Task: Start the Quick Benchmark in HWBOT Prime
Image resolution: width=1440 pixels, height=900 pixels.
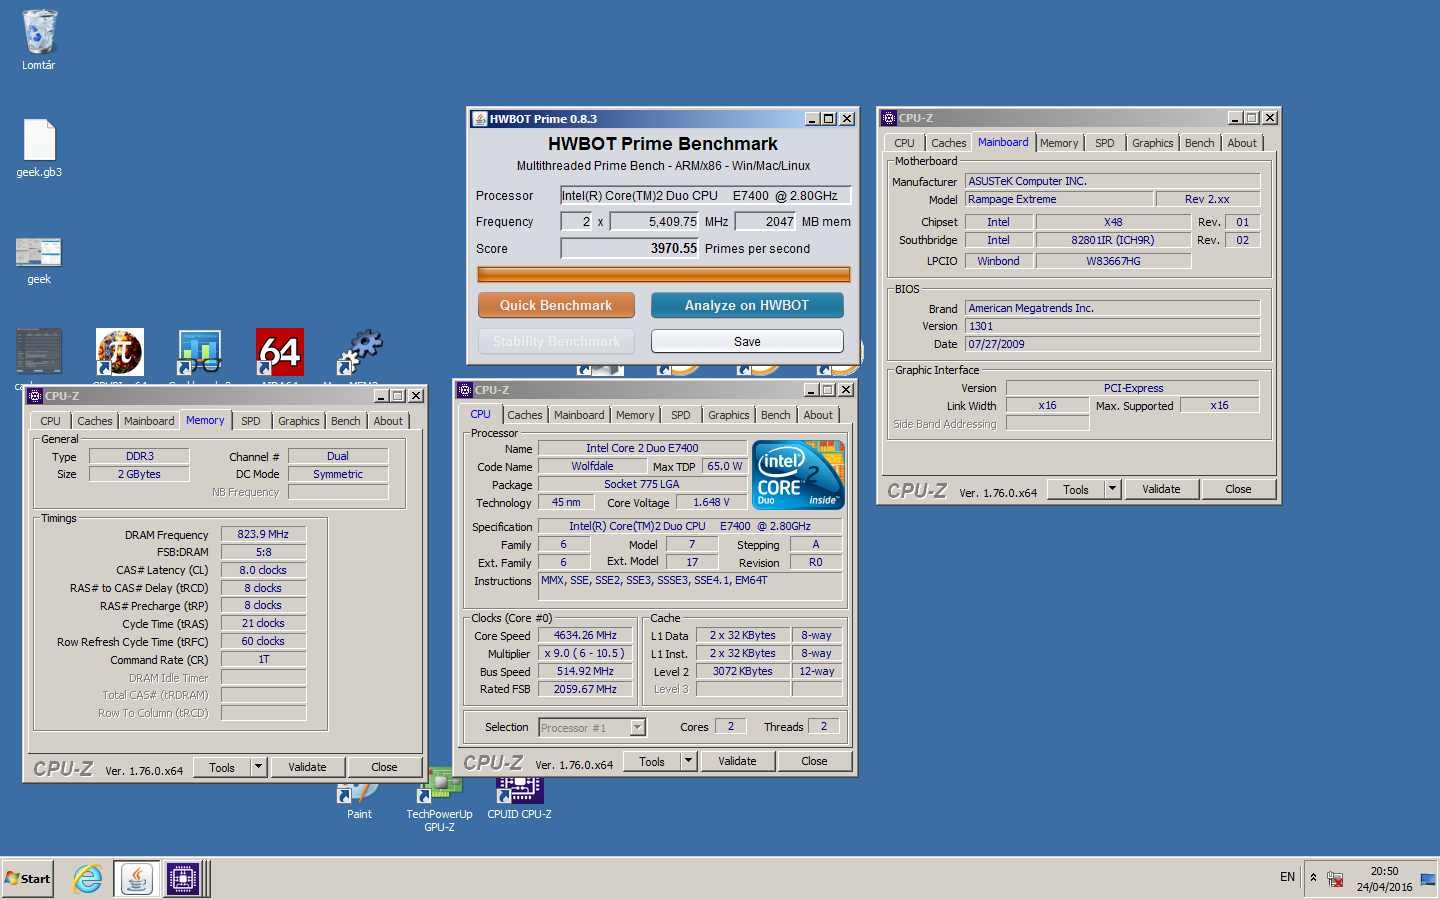Action: click(556, 305)
